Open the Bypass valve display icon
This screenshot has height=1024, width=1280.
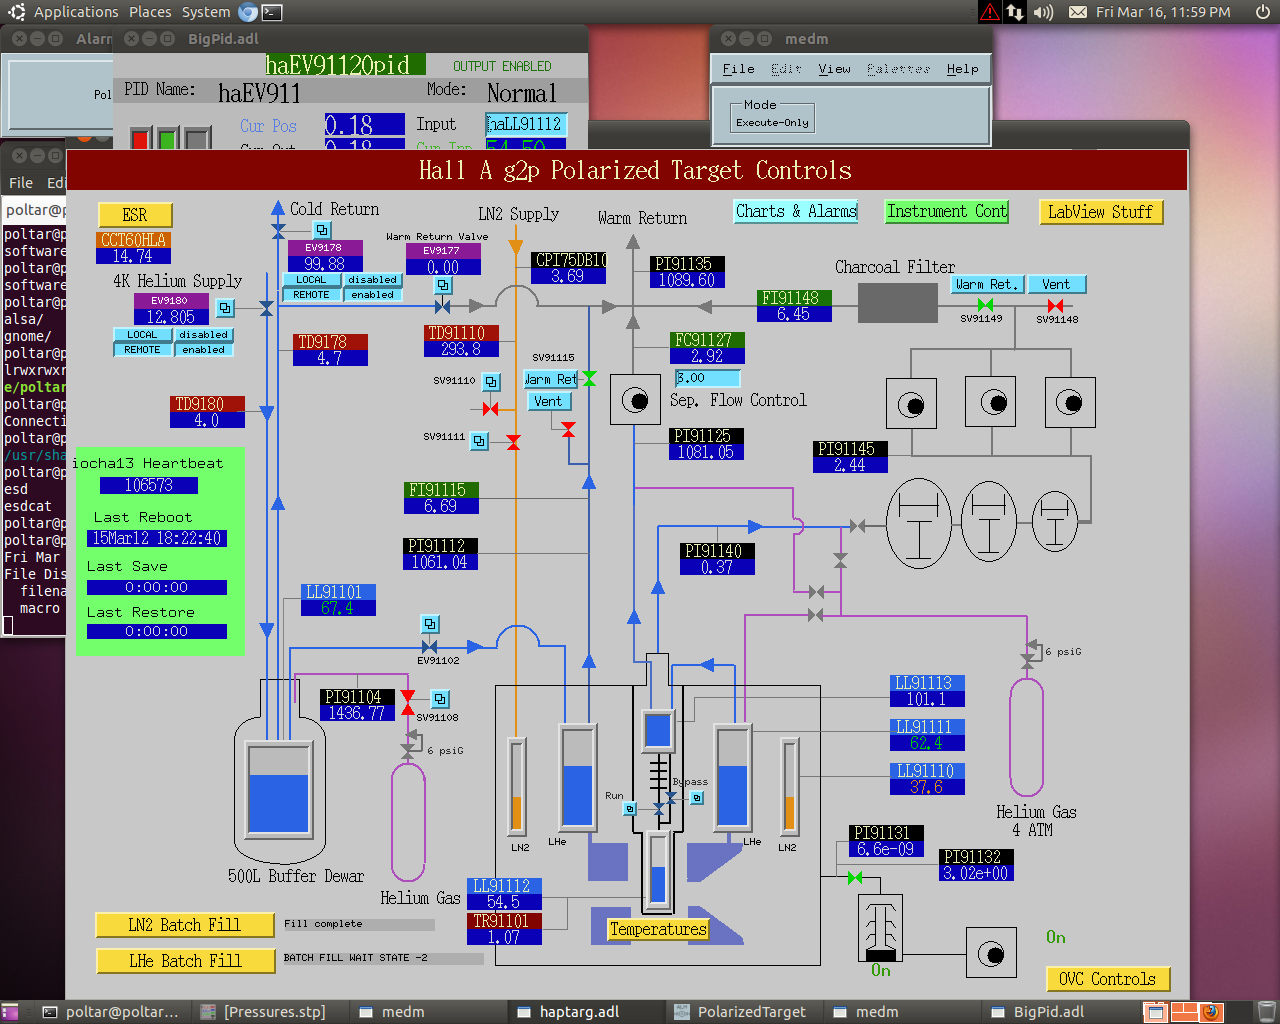(697, 798)
